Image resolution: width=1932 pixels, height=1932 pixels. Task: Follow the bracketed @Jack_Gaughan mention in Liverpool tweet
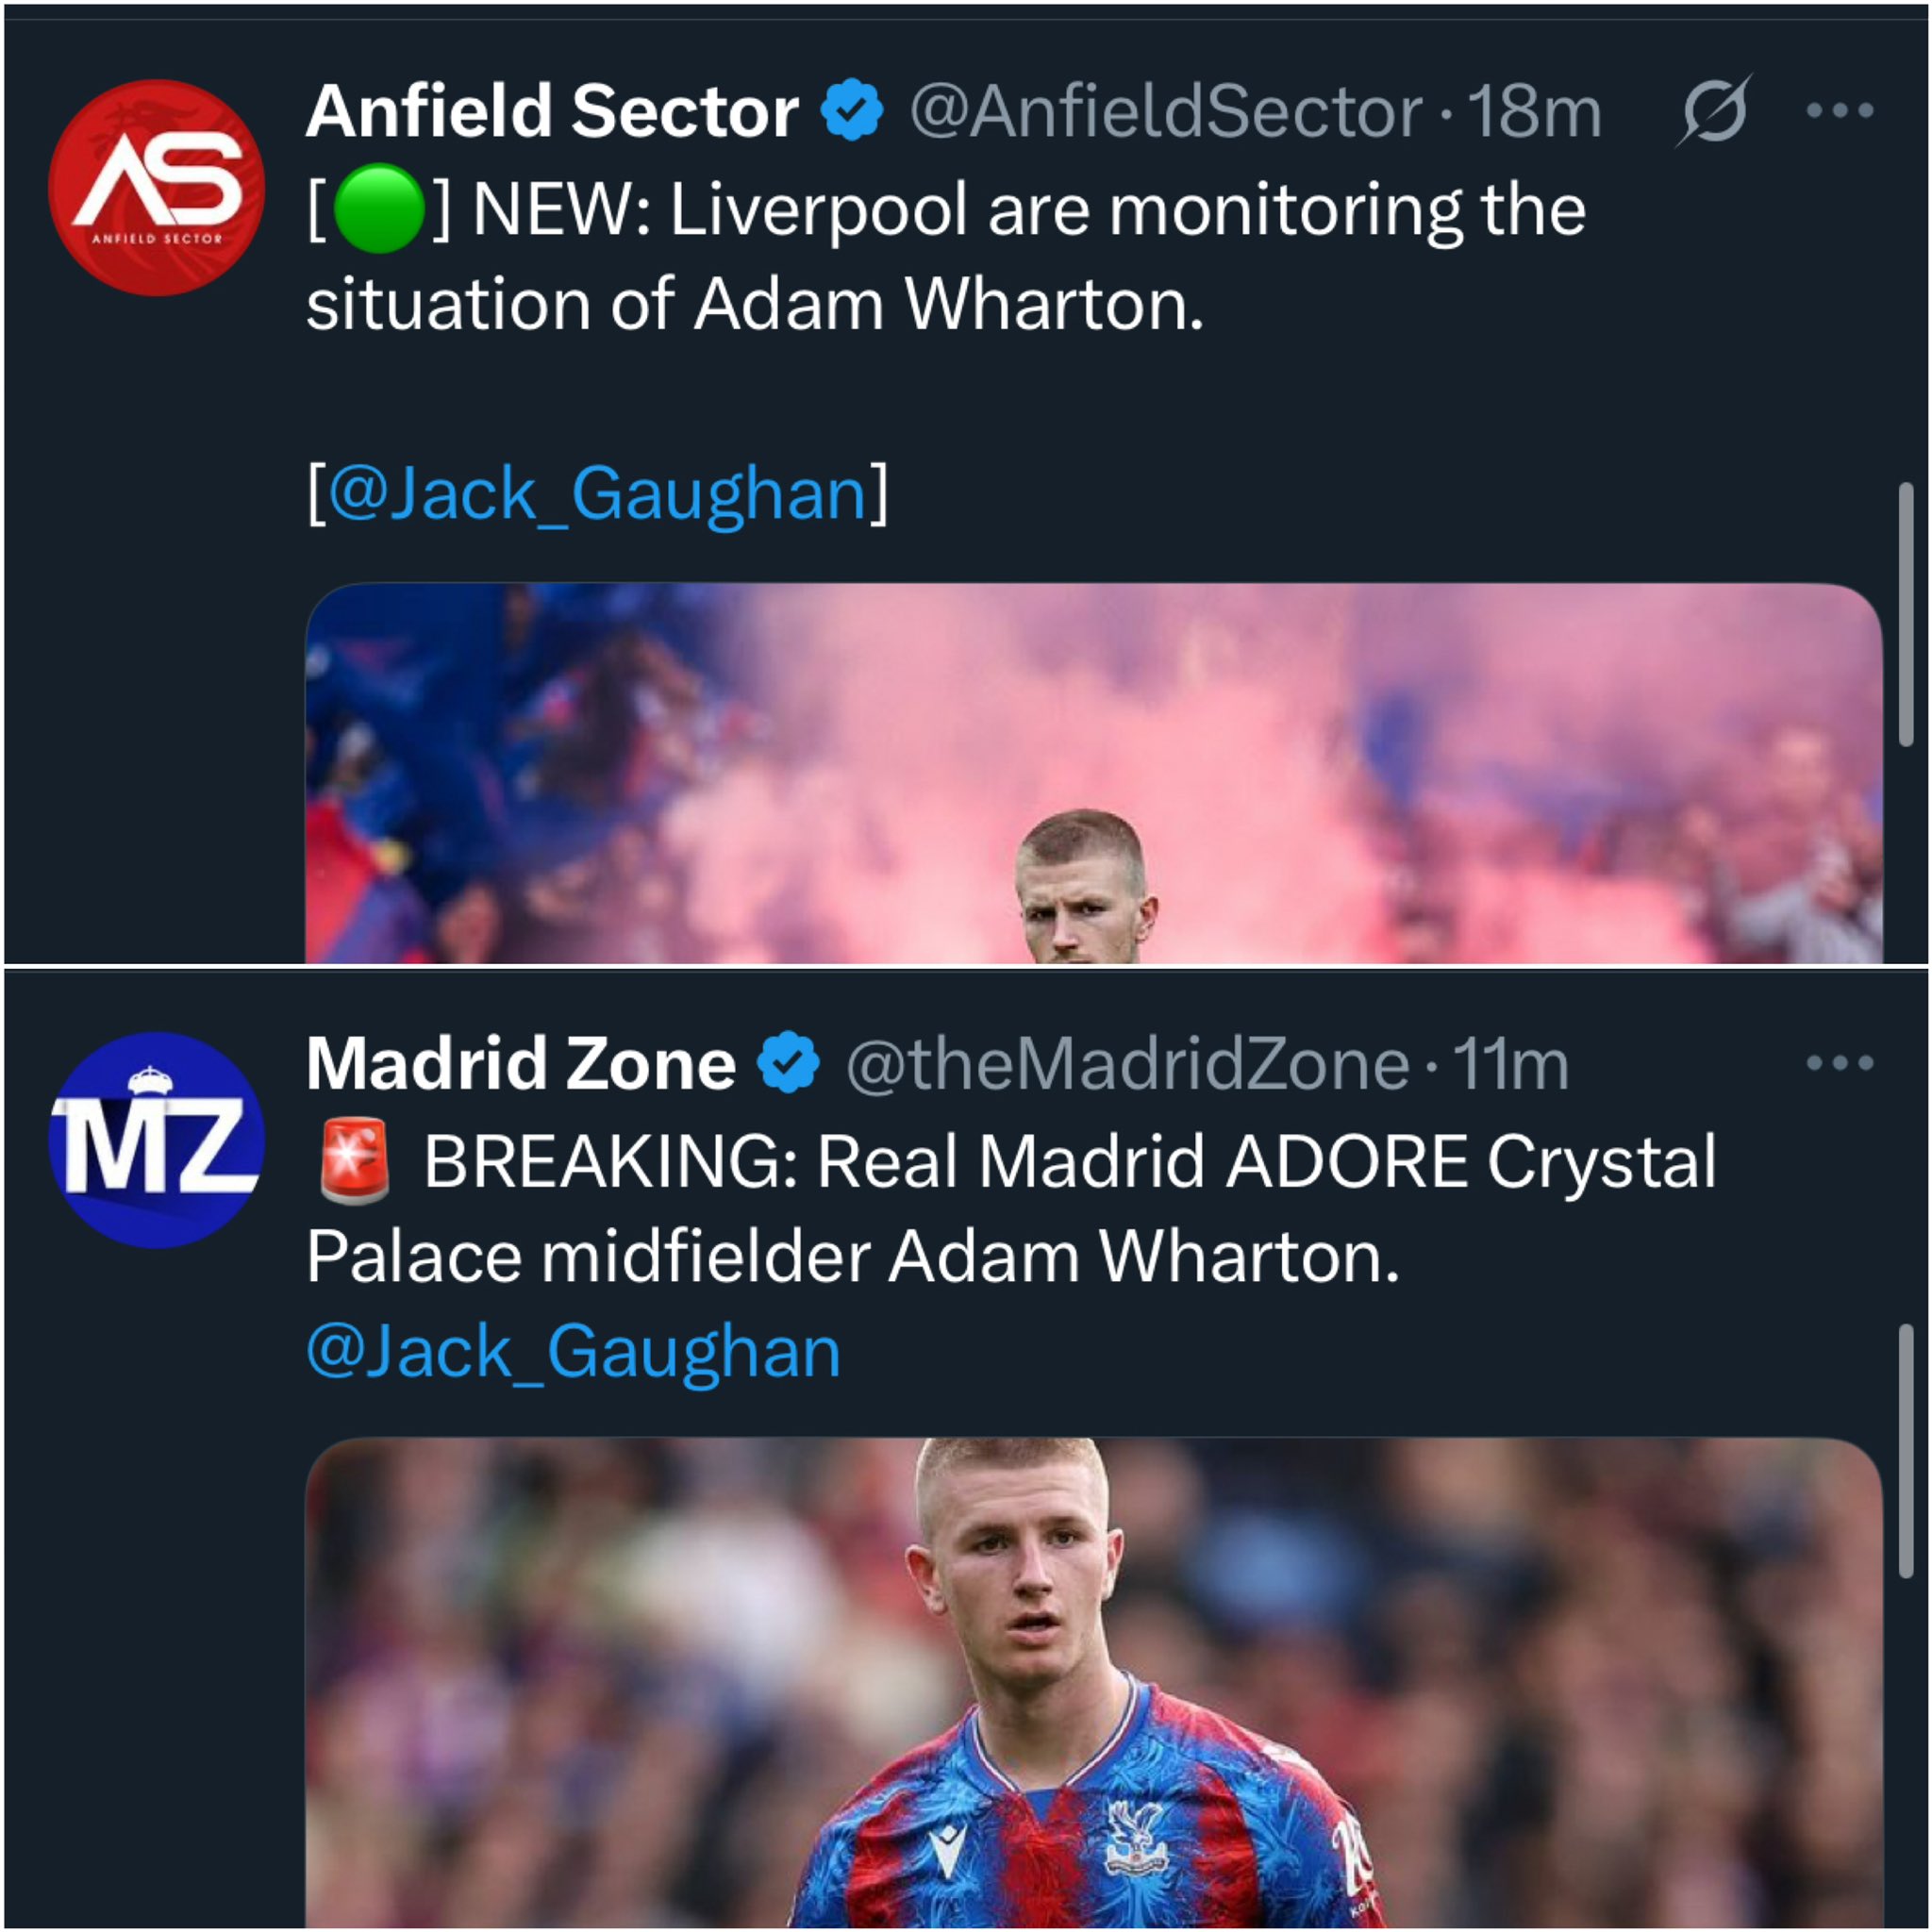[x=597, y=493]
